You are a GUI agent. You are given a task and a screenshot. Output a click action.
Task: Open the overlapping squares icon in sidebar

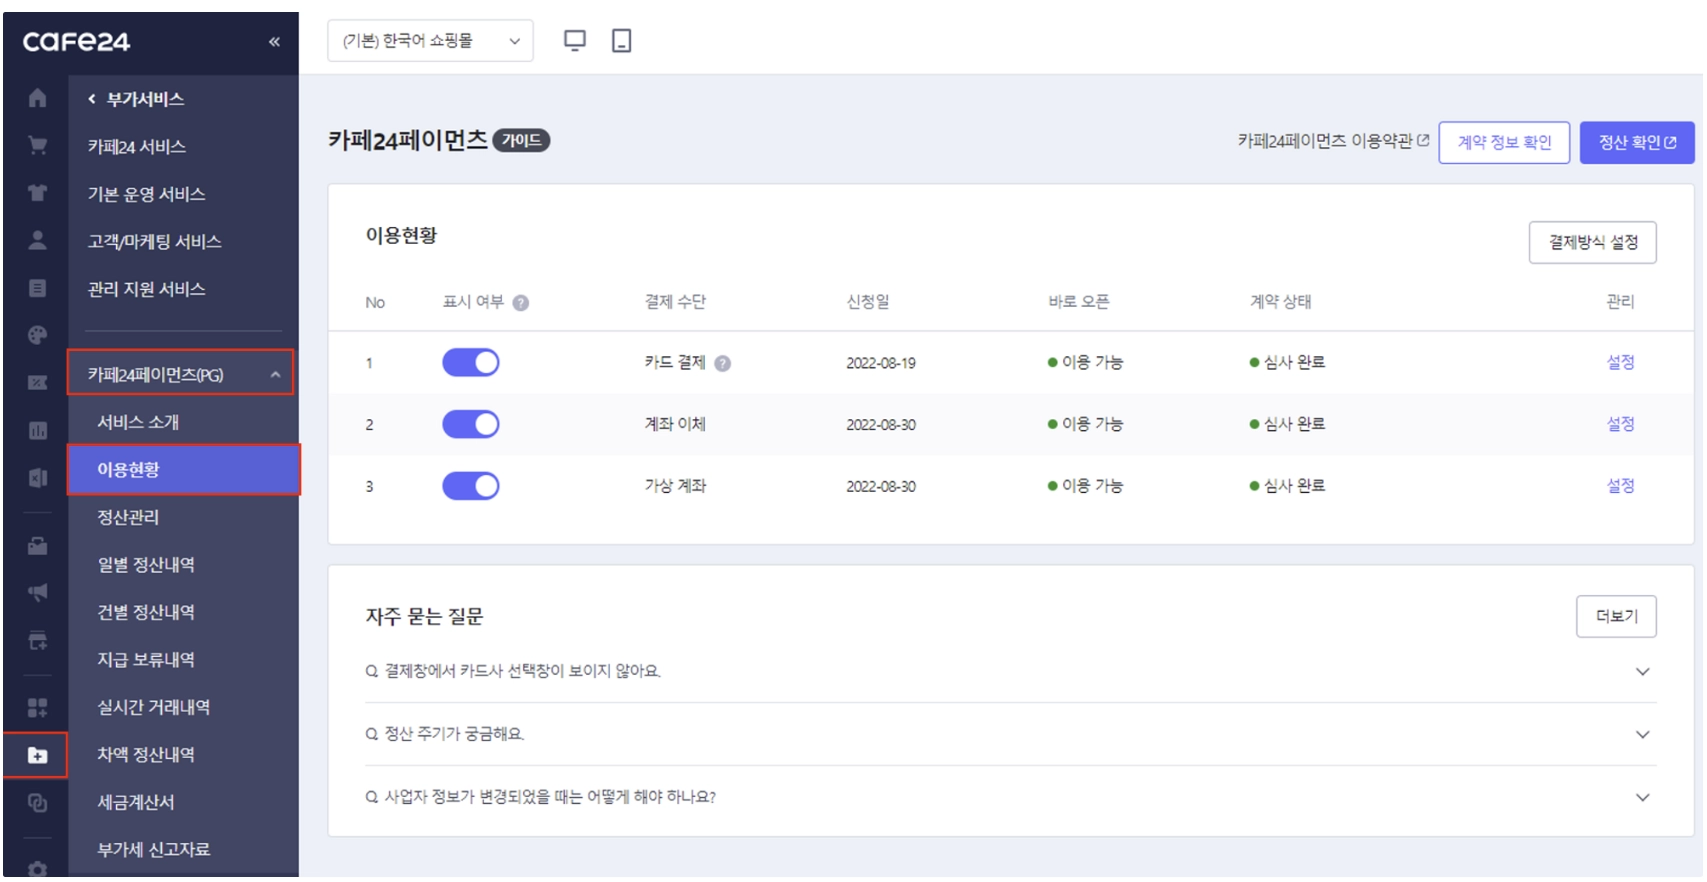(x=37, y=803)
